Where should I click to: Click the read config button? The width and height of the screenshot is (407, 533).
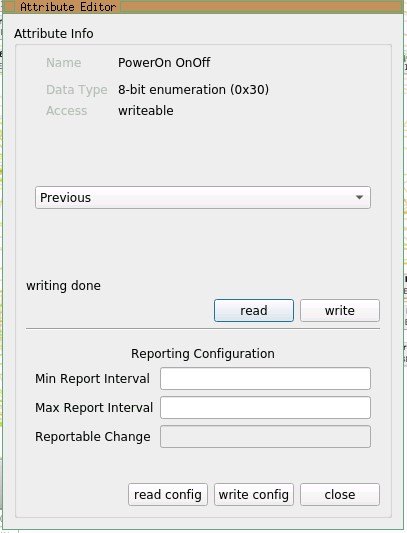tap(168, 494)
